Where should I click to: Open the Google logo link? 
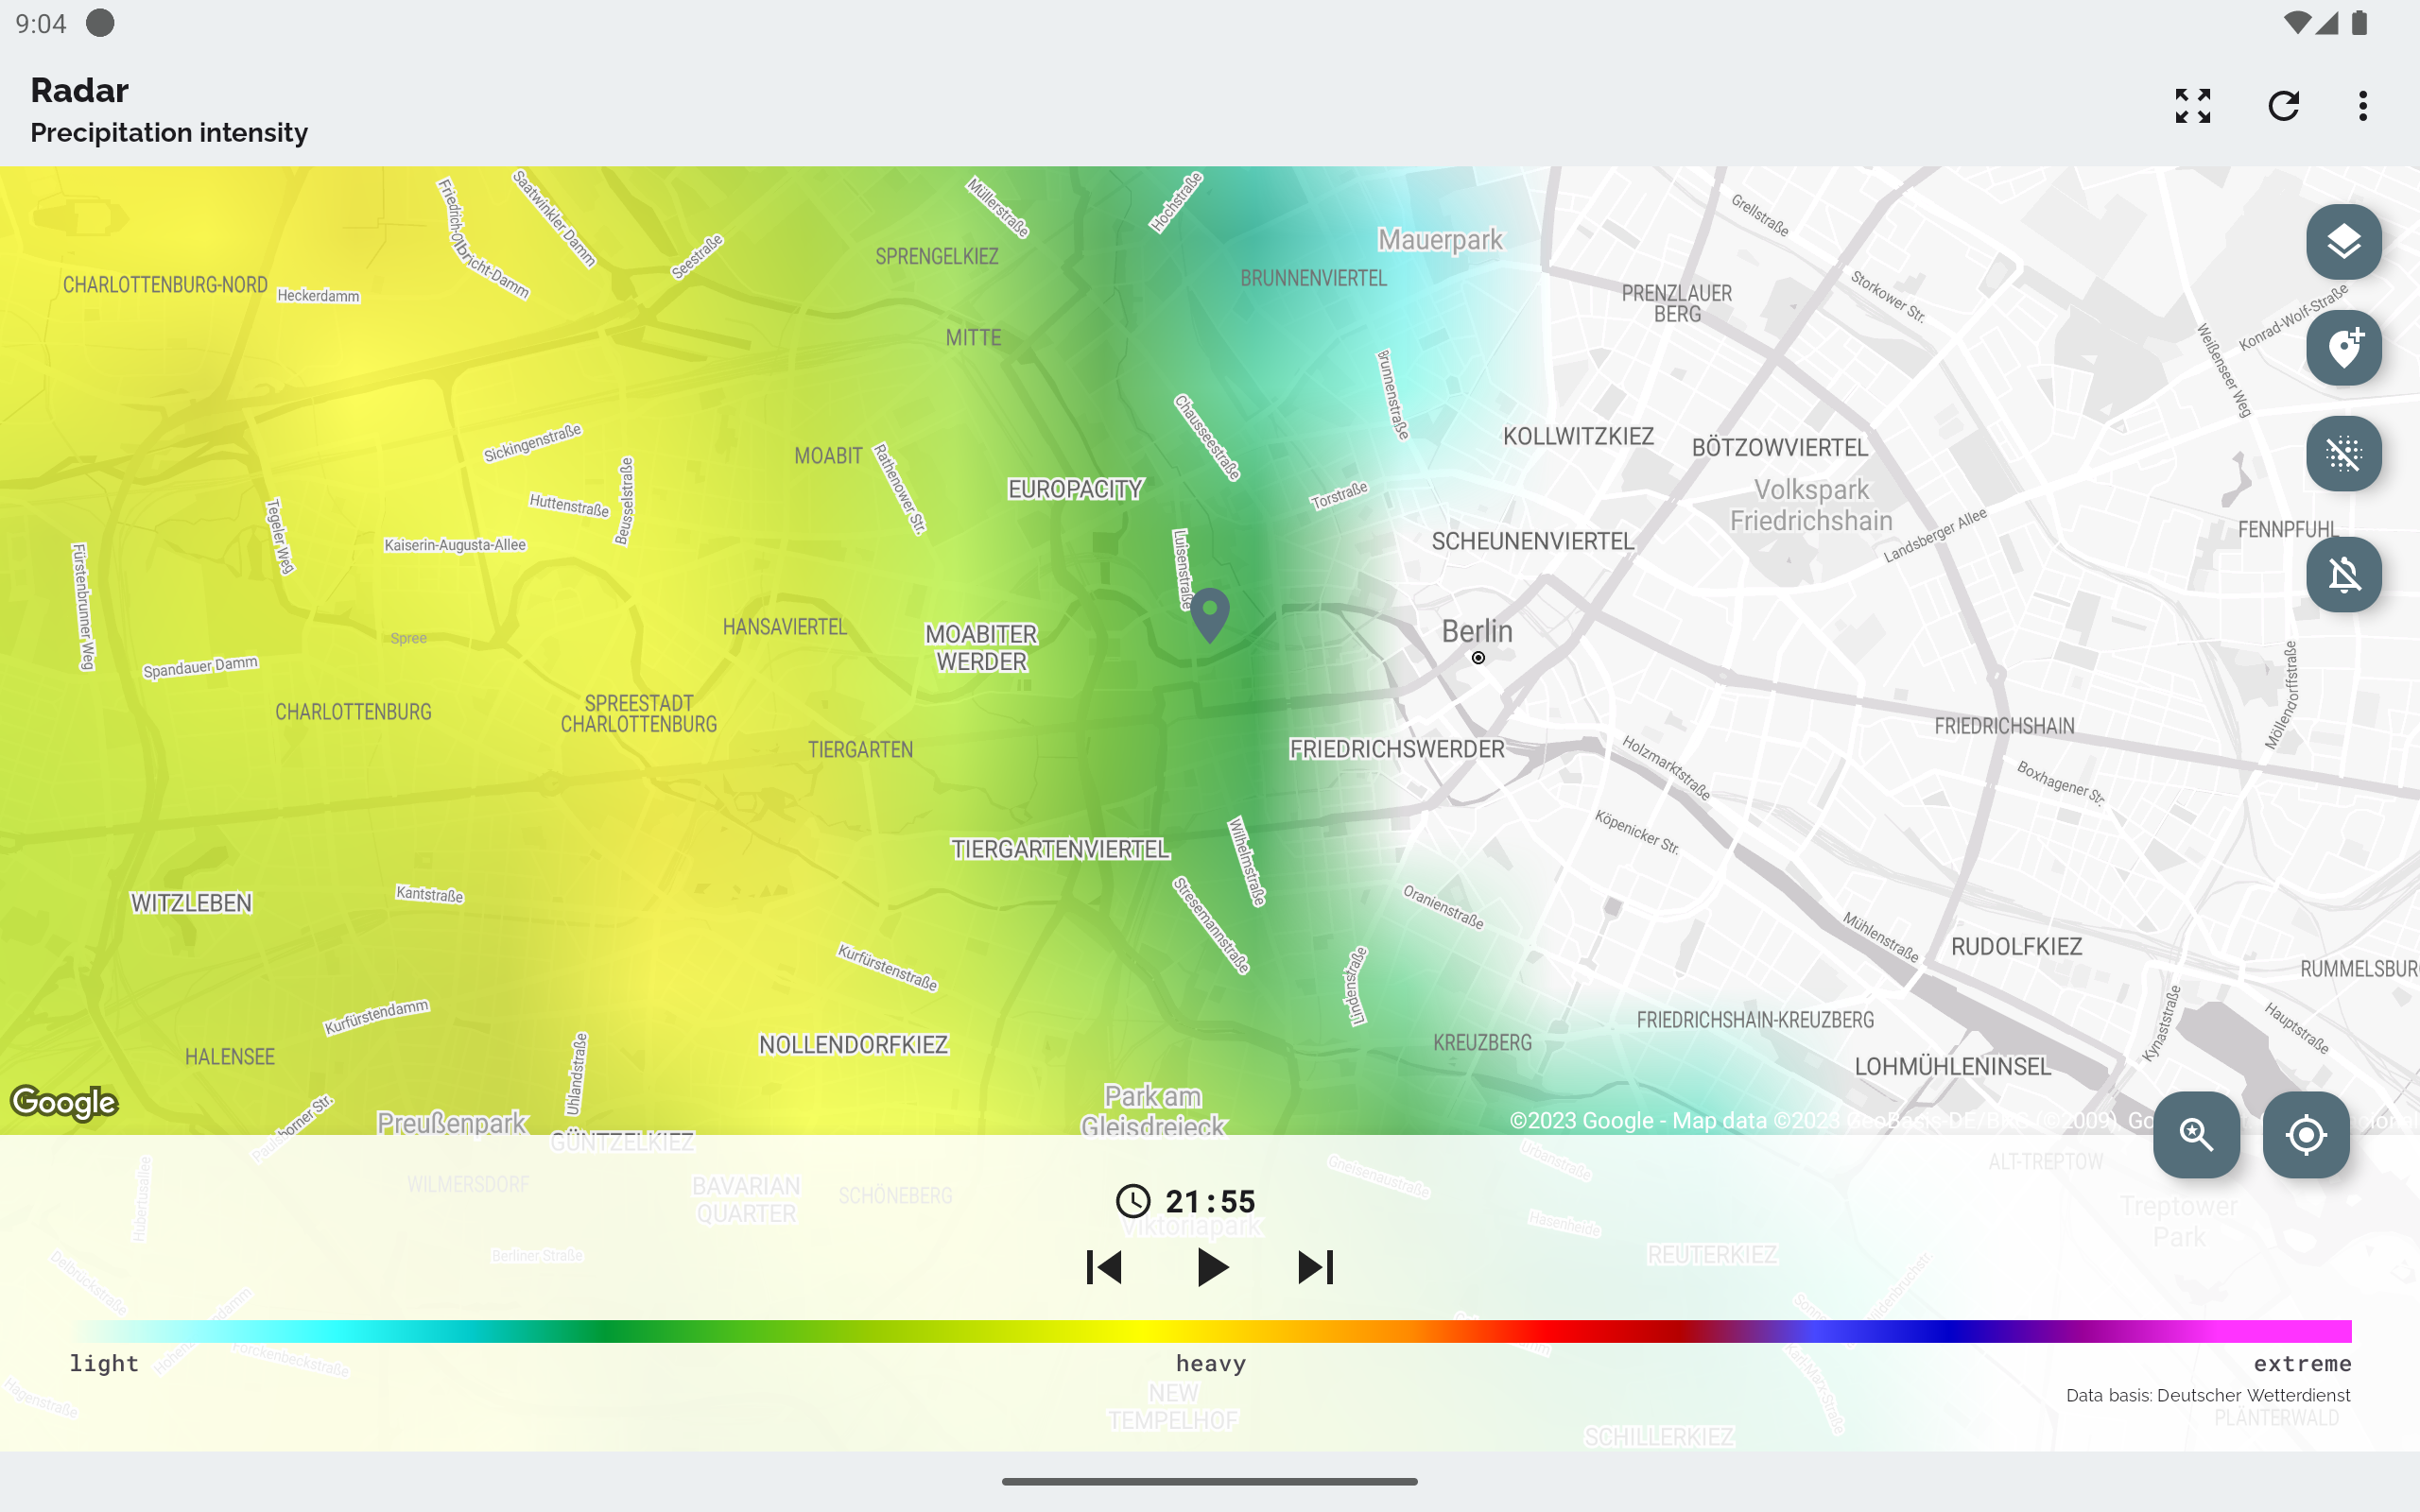click(64, 1102)
